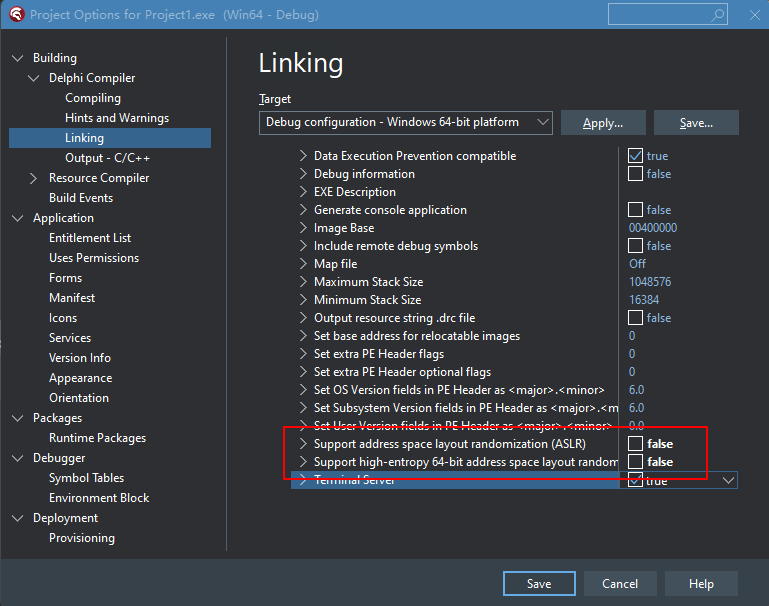Collapse the Building tree node
This screenshot has width=769, height=606.
18,58
